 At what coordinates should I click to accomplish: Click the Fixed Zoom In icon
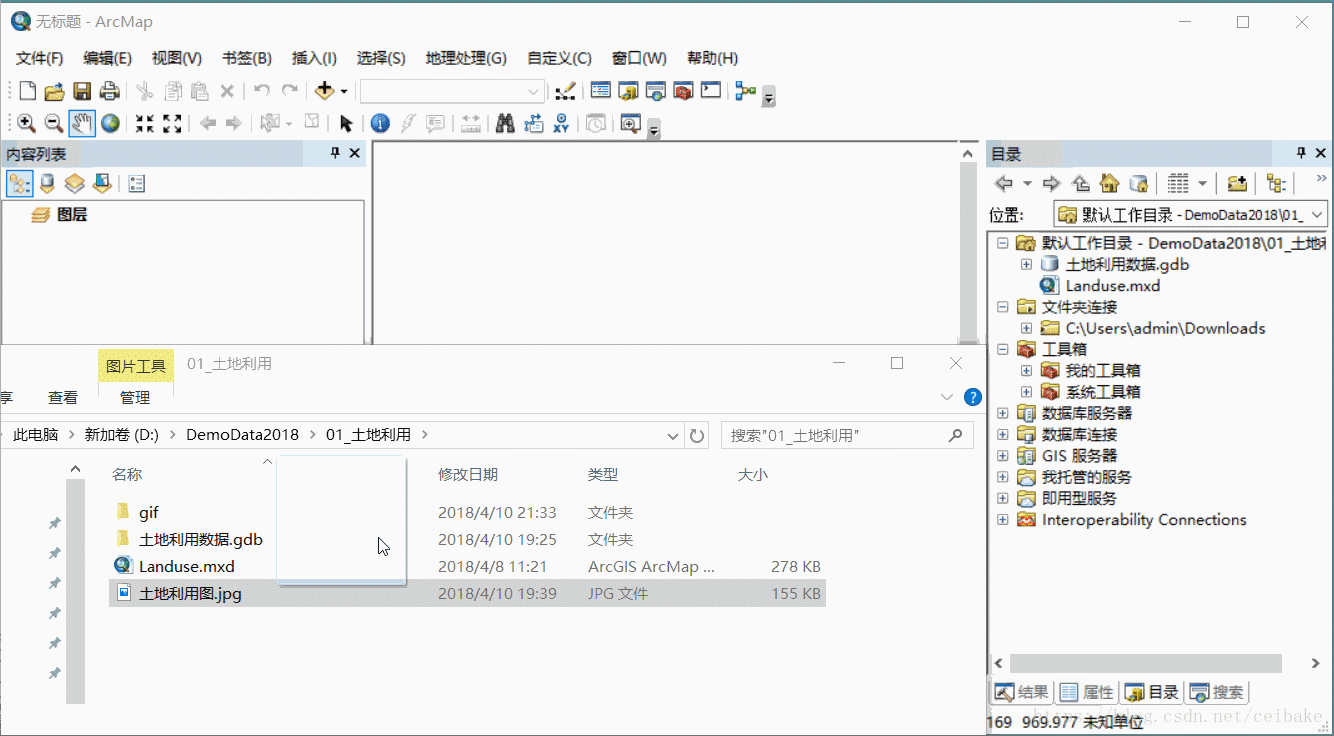[145, 123]
